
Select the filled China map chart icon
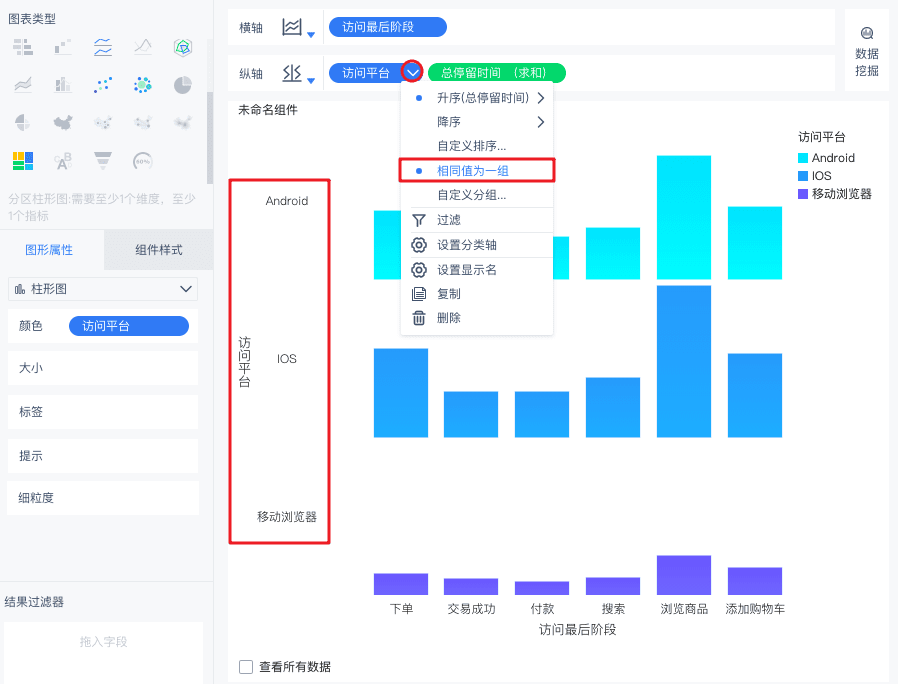[x=63, y=123]
